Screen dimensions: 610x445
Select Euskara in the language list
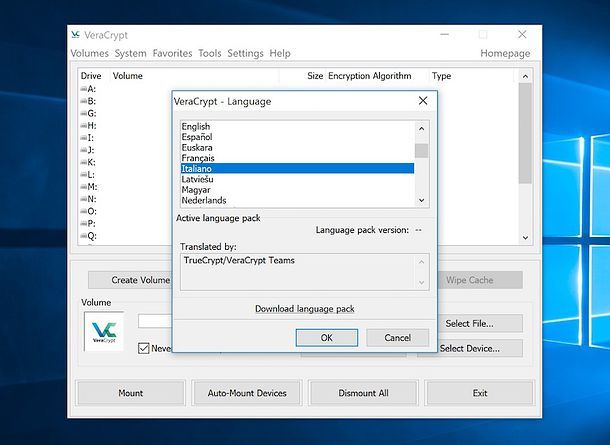[298, 147]
